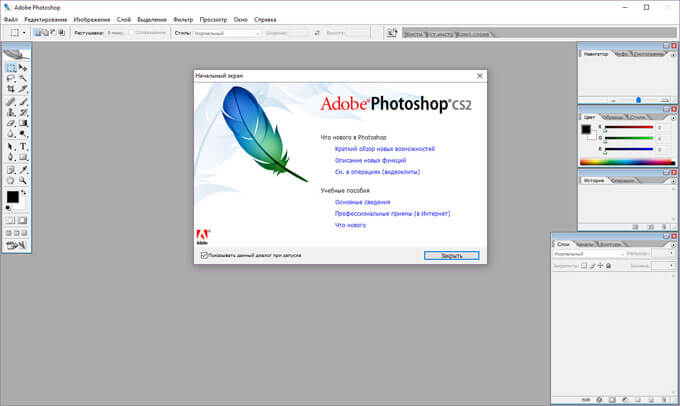
Task: Select the Type tool
Action: [23, 147]
